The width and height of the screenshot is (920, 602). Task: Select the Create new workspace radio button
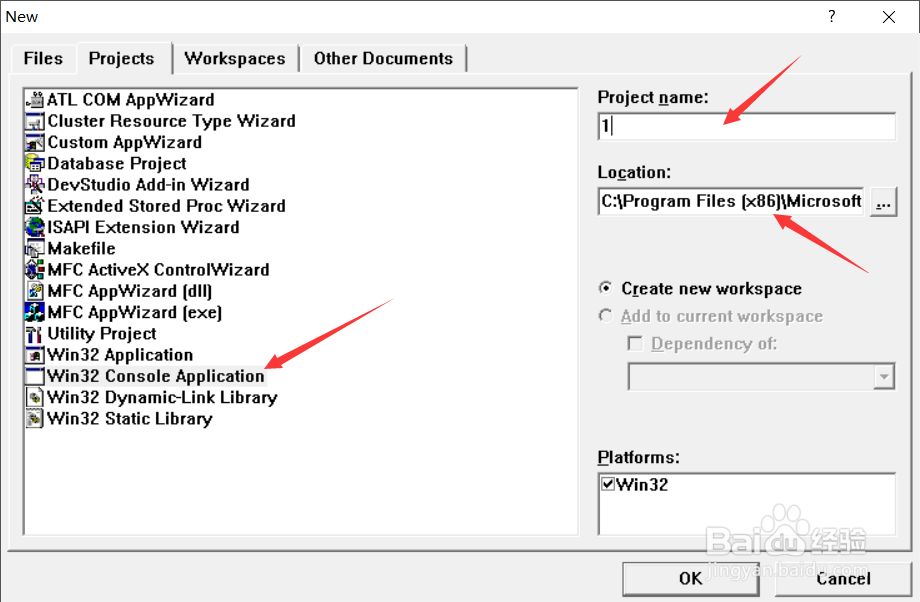pyautogui.click(x=607, y=288)
